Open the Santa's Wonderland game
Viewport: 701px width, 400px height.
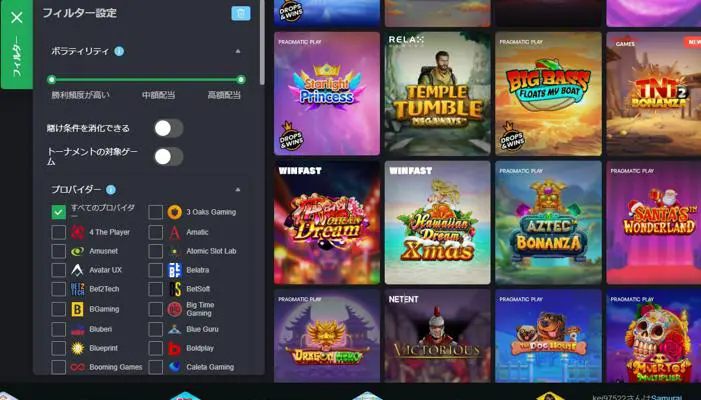654,223
